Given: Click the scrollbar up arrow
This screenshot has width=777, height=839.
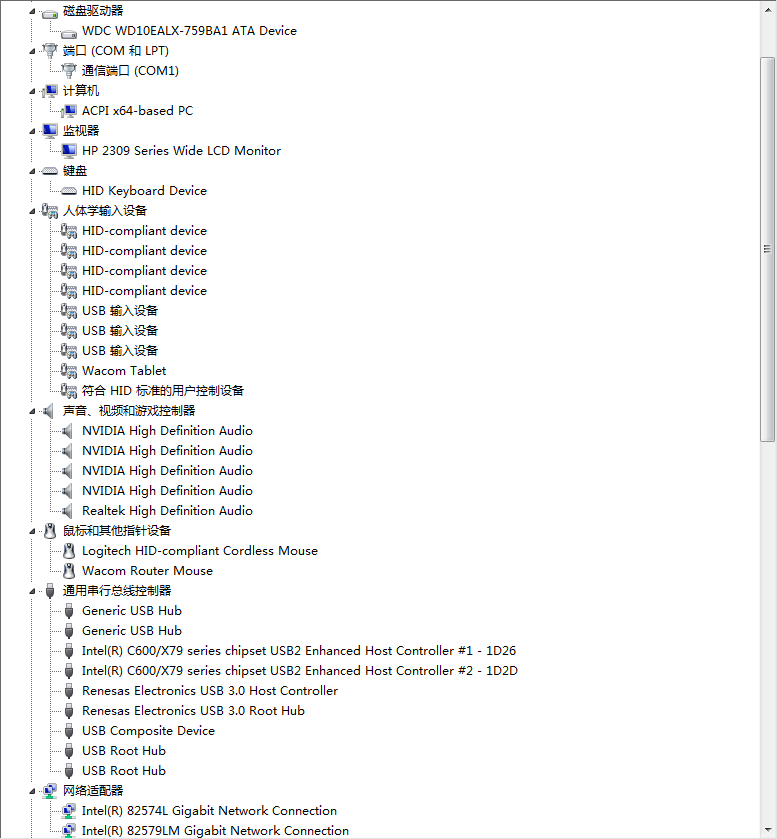Looking at the screenshot, I should pos(767,11).
